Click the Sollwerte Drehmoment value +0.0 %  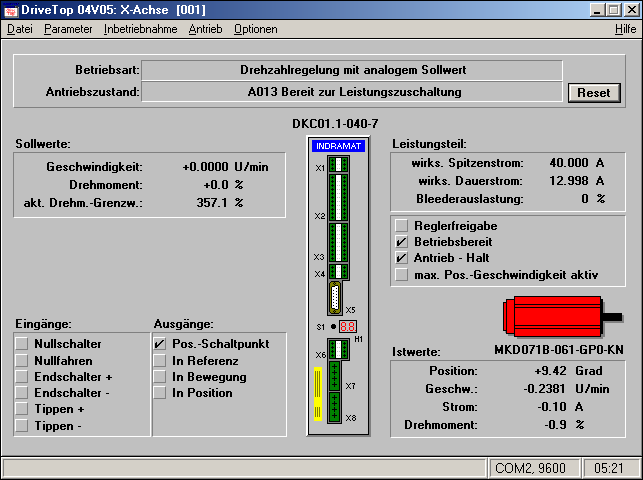click(223, 185)
